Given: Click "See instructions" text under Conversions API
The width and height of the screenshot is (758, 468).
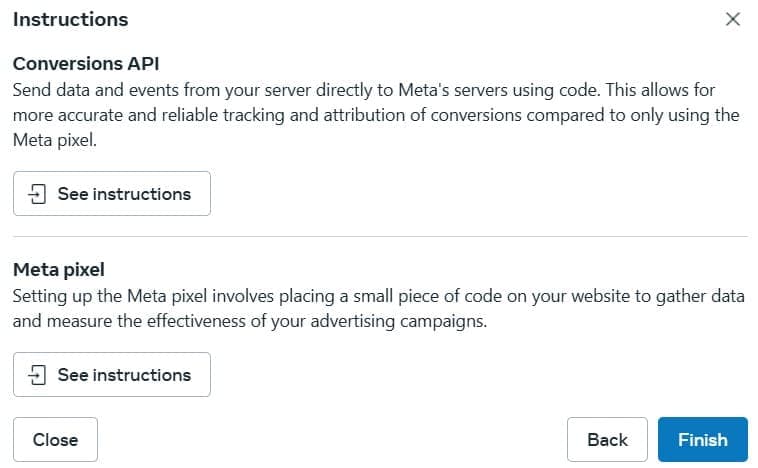Looking at the screenshot, I should click(124, 194).
